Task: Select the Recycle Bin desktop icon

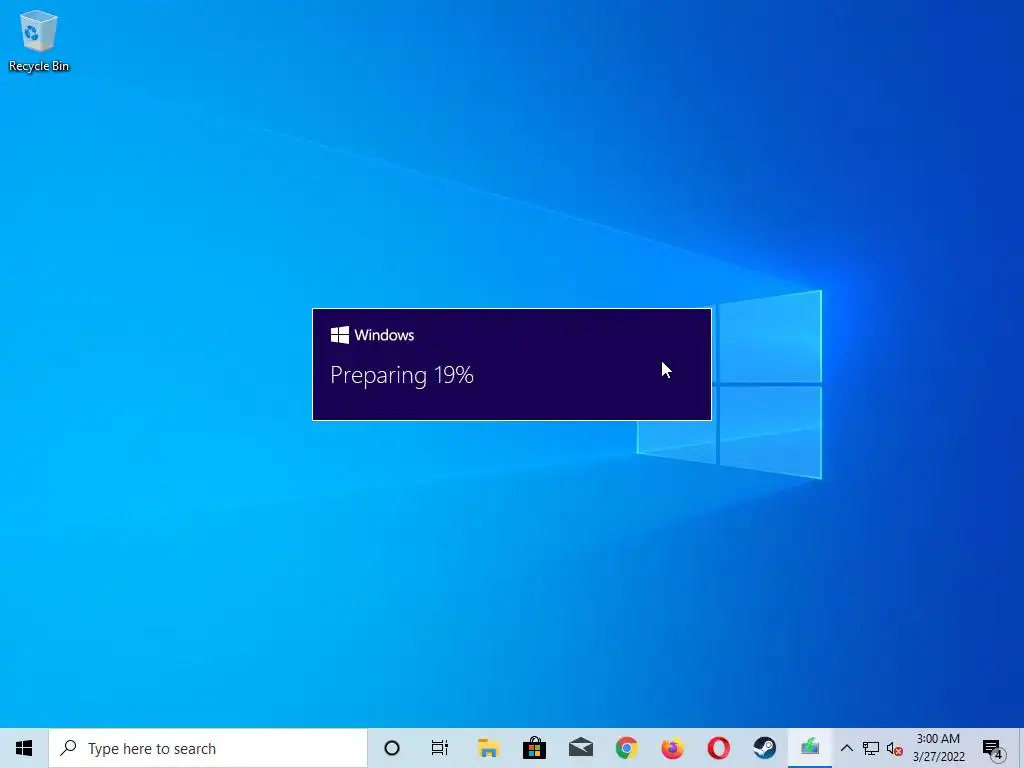Action: tap(39, 40)
